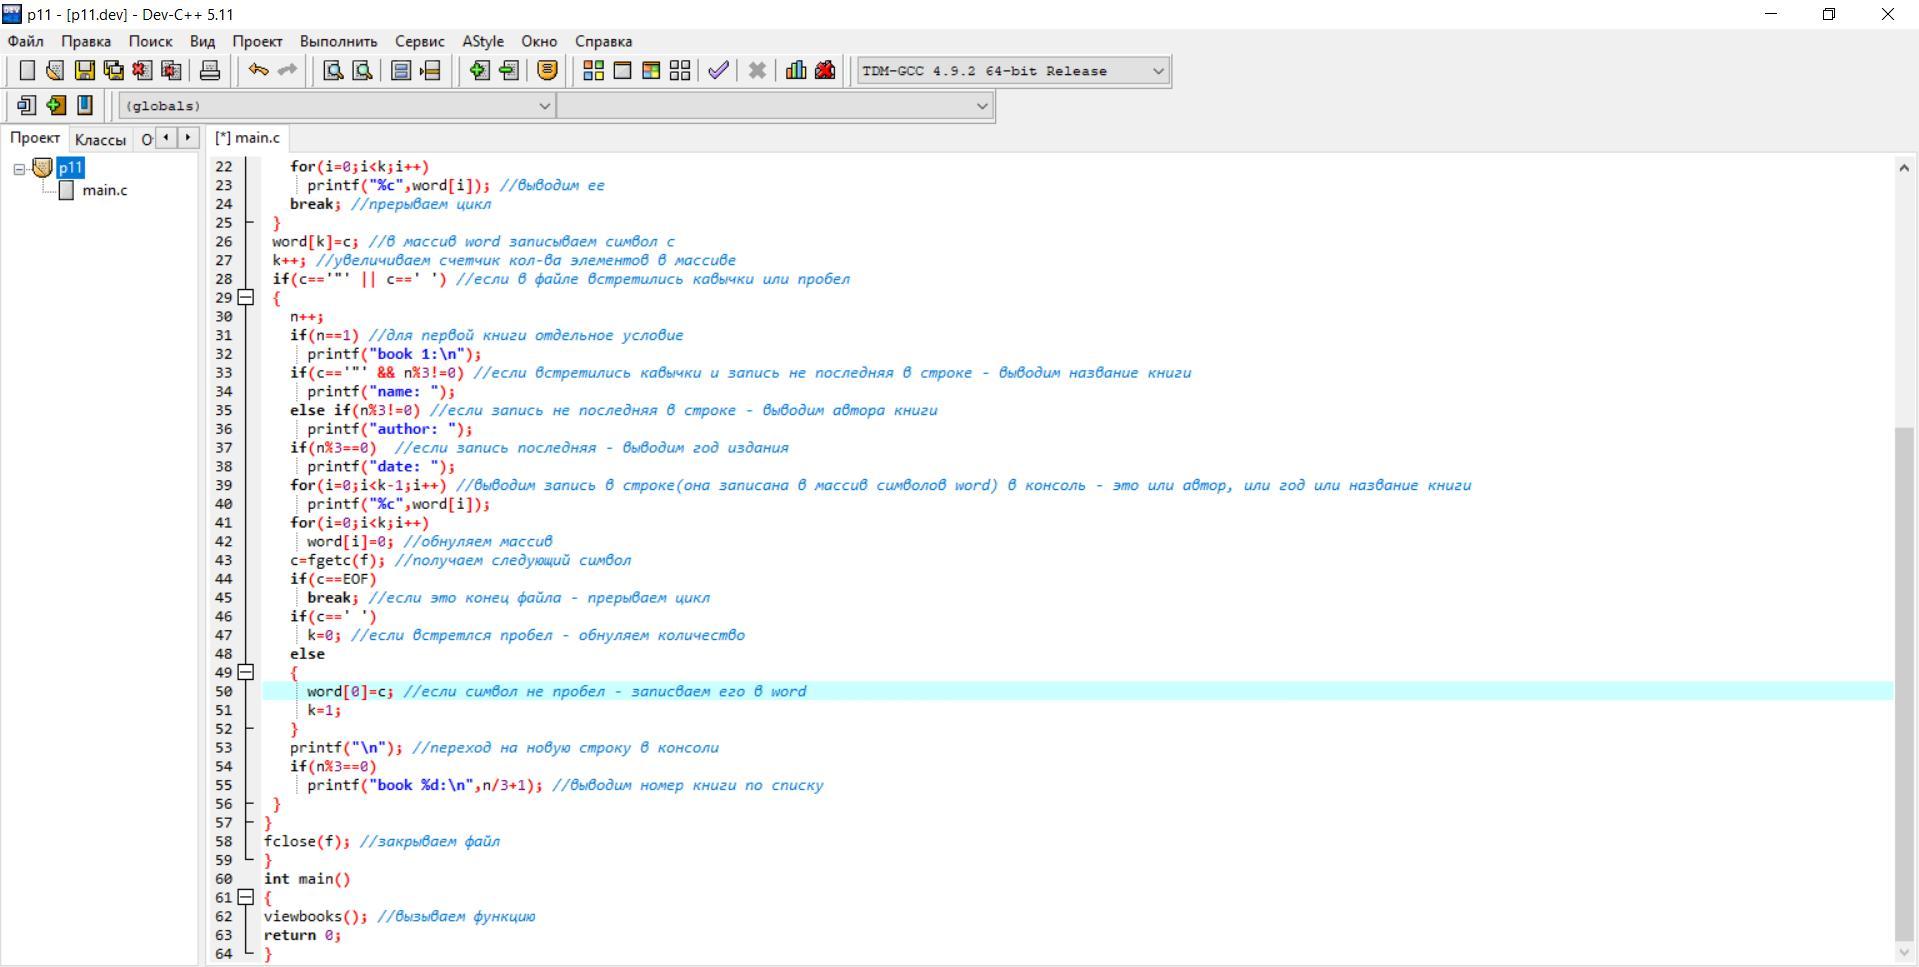Open the Сервис menu
The height and width of the screenshot is (967, 1919).
420,41
